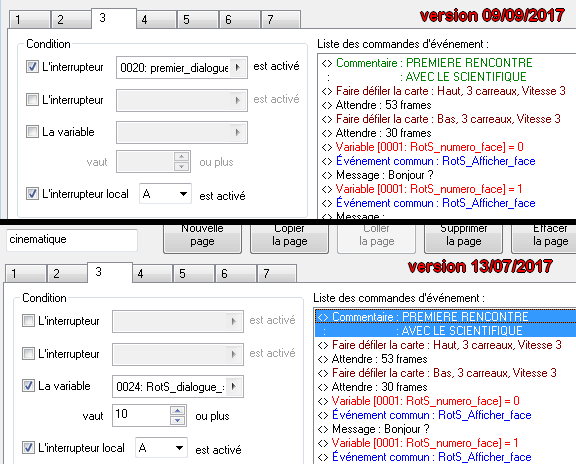Enable second L'interrupteur checkbox in top panel
Screen dimensions: 576x464
(x=32, y=99)
